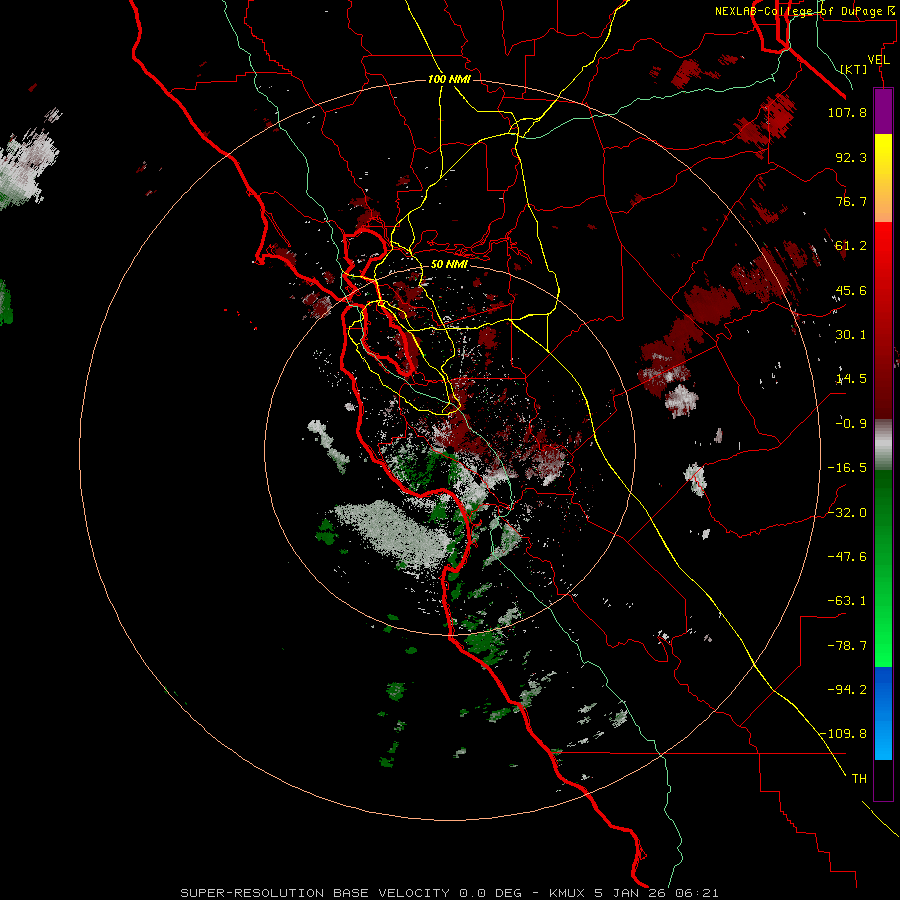900x900 pixels.
Task: Pick the purple top segment of color bar
Action: point(883,111)
